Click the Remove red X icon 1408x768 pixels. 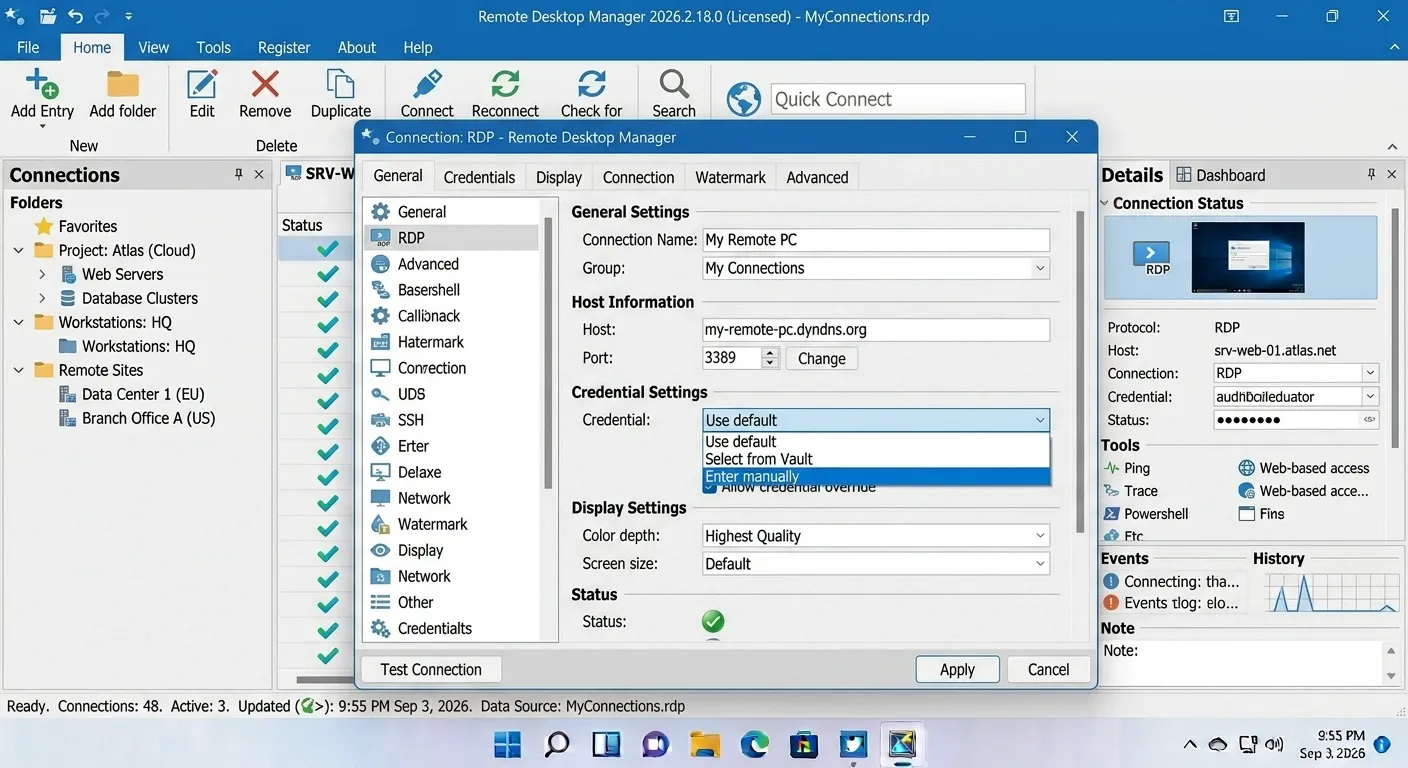265,84
